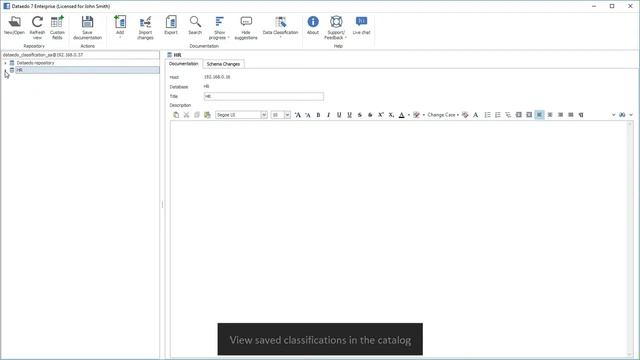Click the find binoculars icon
This screenshot has height=360, width=640.
[x=622, y=115]
